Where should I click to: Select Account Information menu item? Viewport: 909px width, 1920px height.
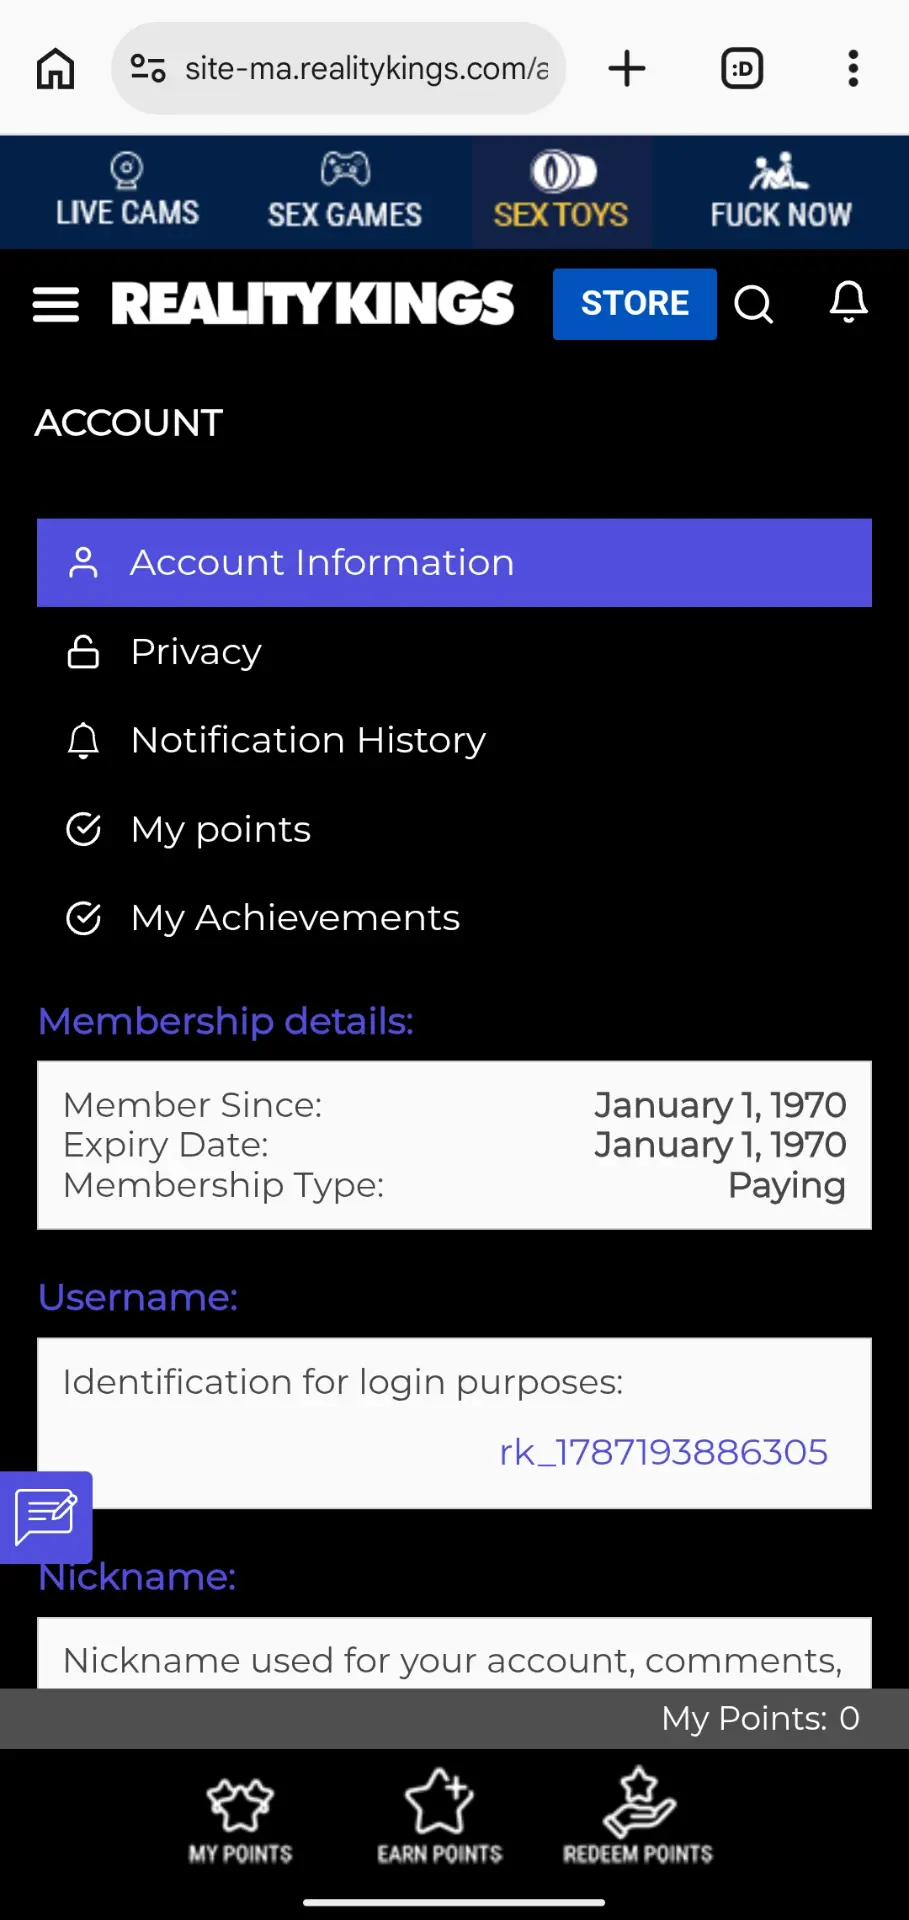pyautogui.click(x=454, y=563)
